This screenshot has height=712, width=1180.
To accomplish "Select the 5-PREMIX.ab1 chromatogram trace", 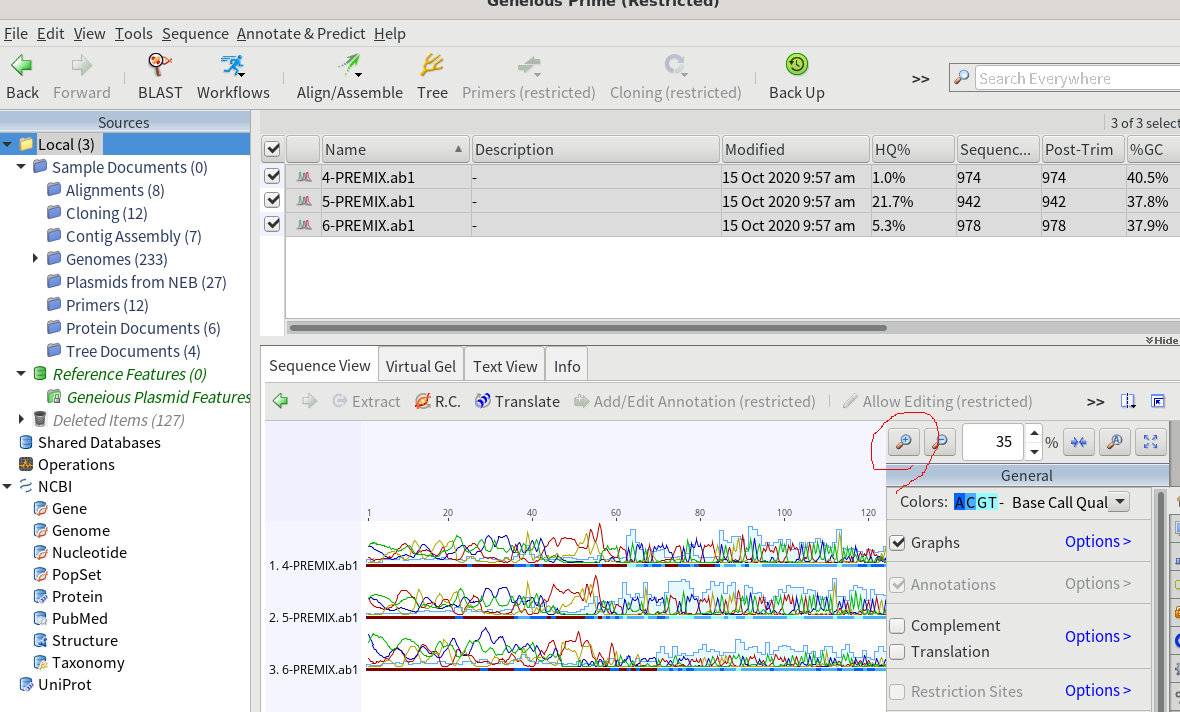I will coord(626,596).
